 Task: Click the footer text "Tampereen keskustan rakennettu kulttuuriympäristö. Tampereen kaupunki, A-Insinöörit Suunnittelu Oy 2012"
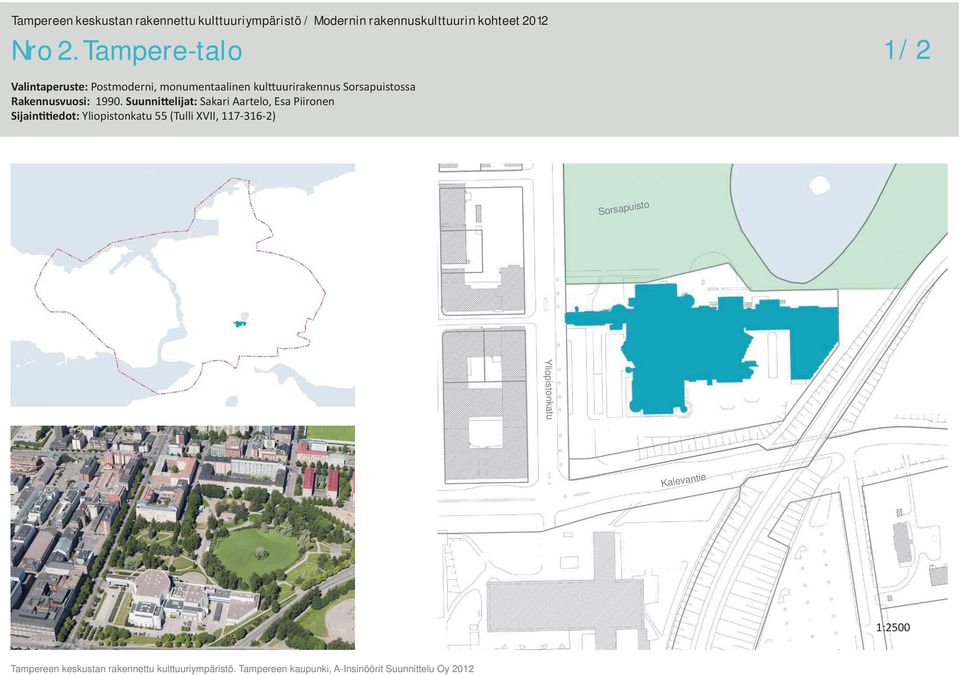(242, 669)
